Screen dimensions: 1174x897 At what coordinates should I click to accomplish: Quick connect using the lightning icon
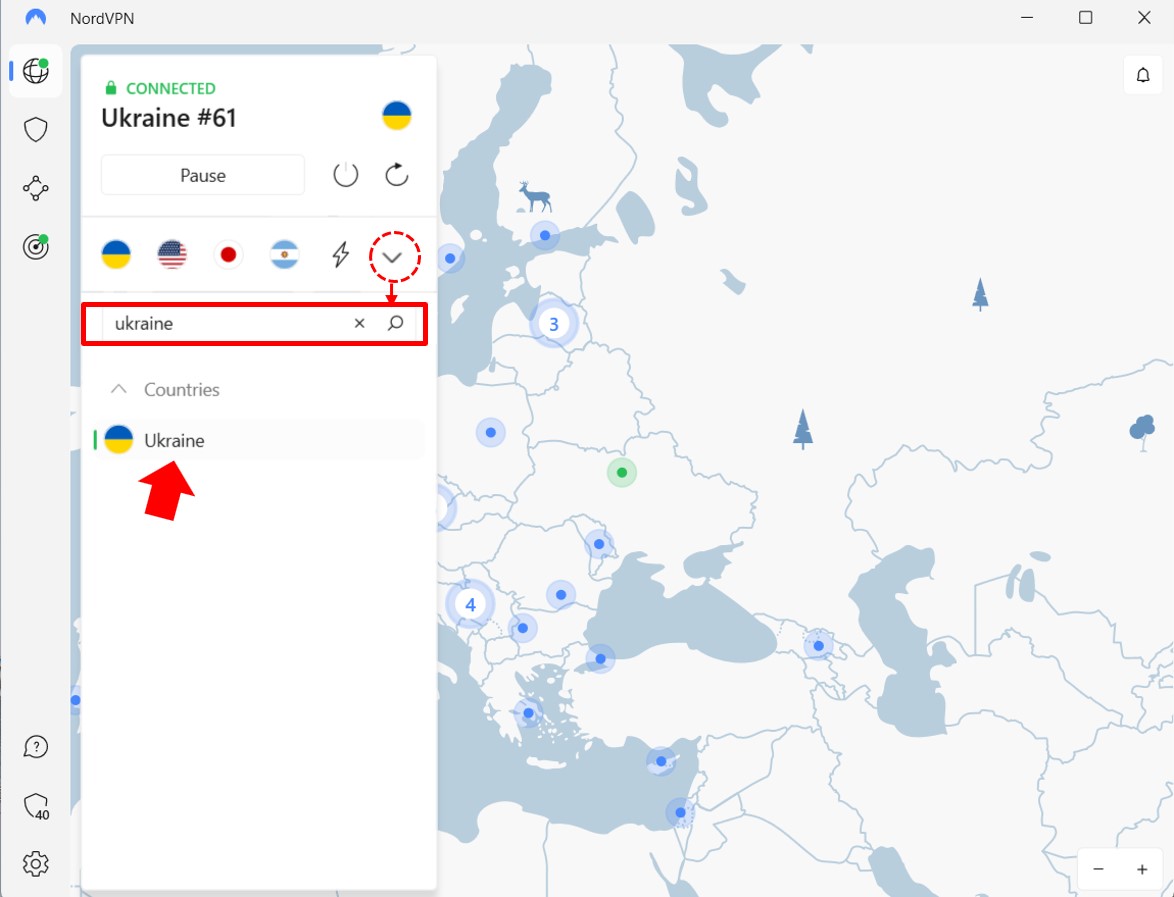[x=340, y=255]
